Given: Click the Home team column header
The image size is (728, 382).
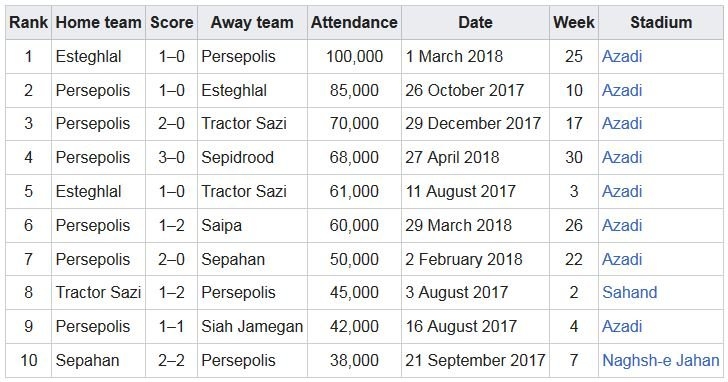Looking at the screenshot, I should pyautogui.click(x=98, y=22).
